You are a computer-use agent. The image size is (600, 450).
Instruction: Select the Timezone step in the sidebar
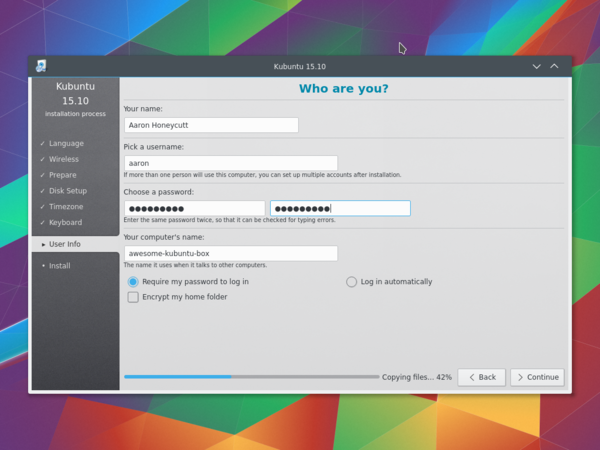66,207
